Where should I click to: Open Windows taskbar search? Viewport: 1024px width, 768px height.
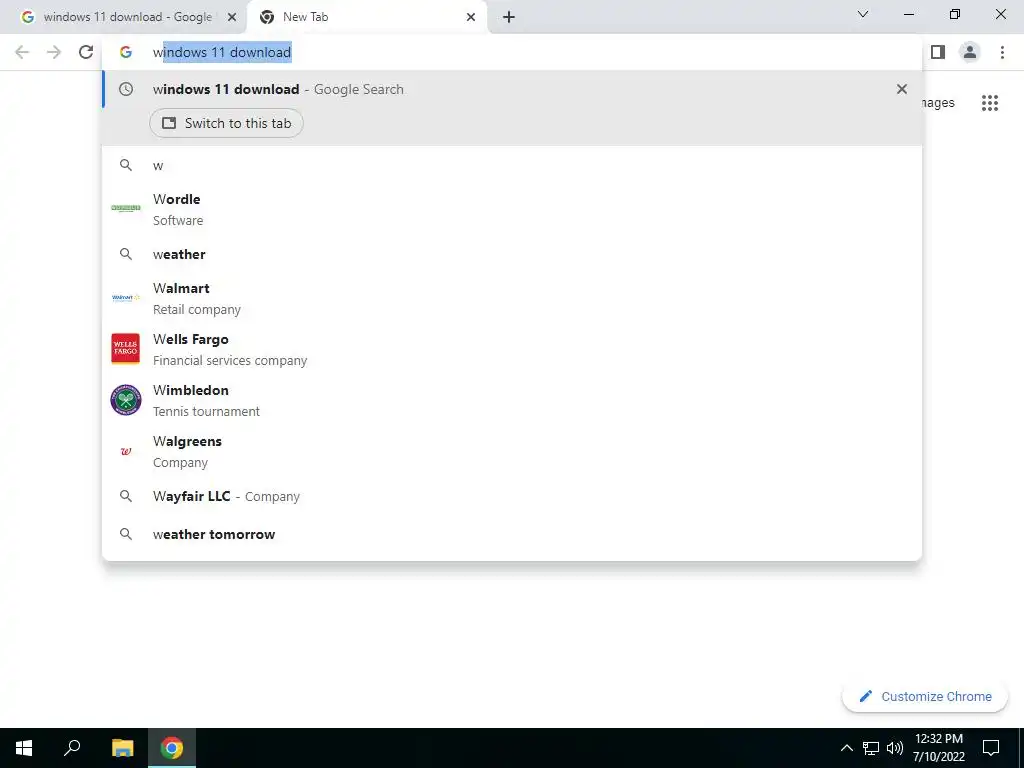(x=72, y=748)
